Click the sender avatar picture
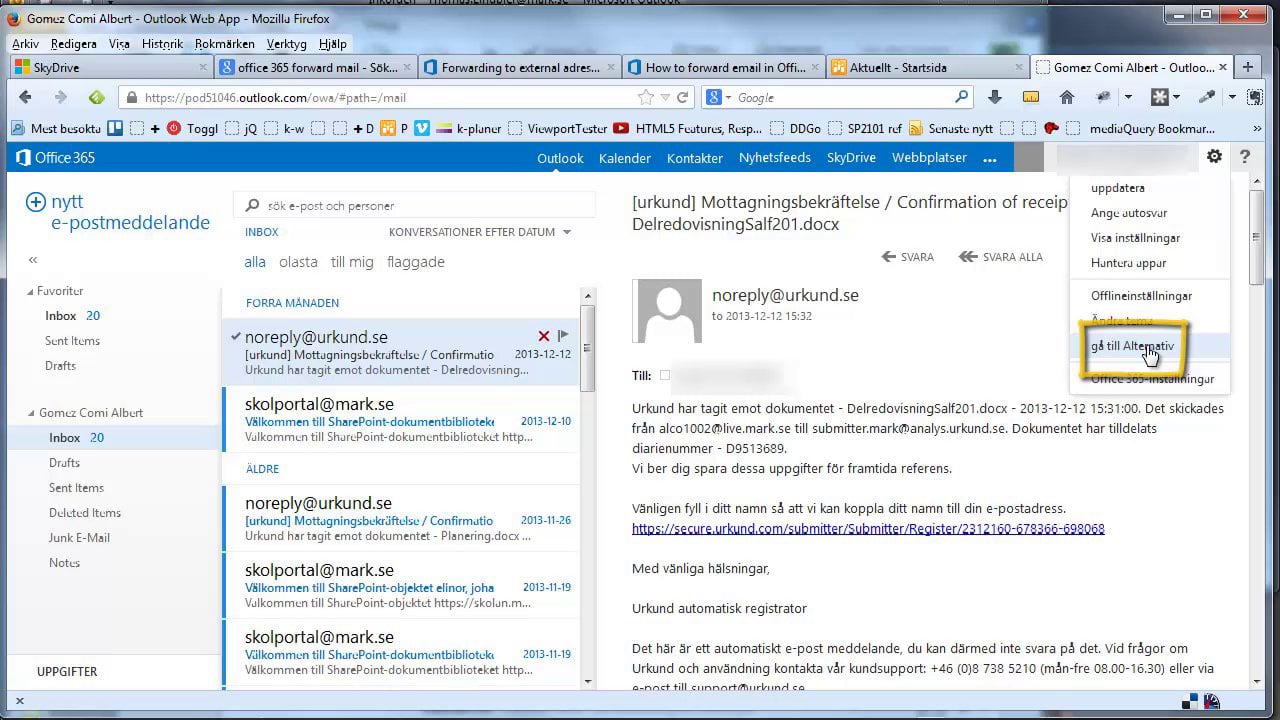Image resolution: width=1280 pixels, height=720 pixels. (x=667, y=311)
